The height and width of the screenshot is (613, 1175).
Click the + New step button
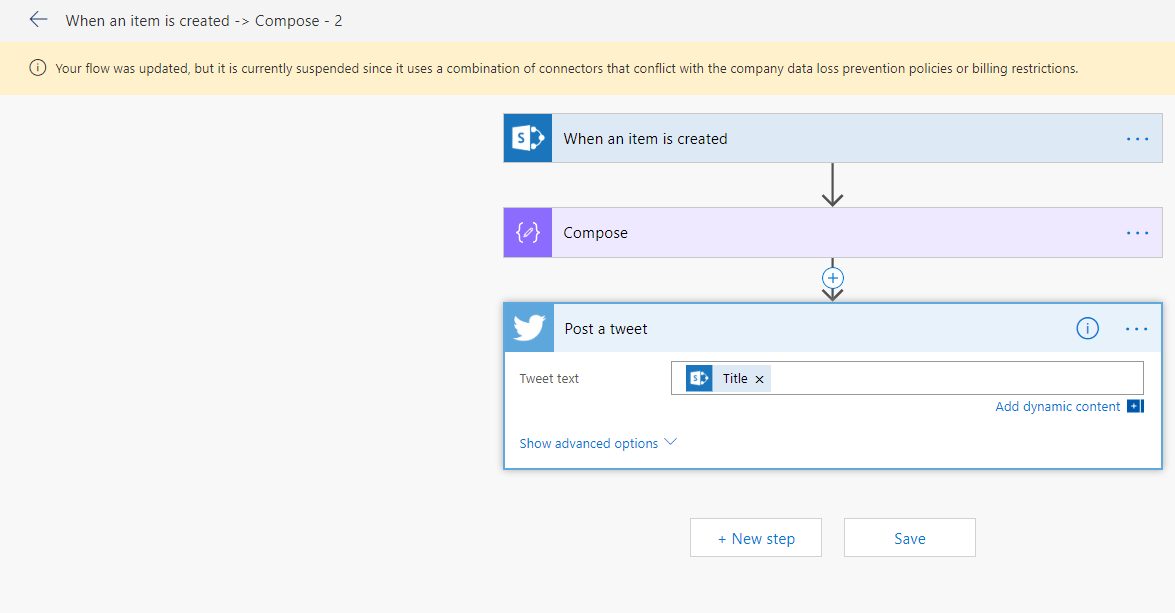(755, 538)
